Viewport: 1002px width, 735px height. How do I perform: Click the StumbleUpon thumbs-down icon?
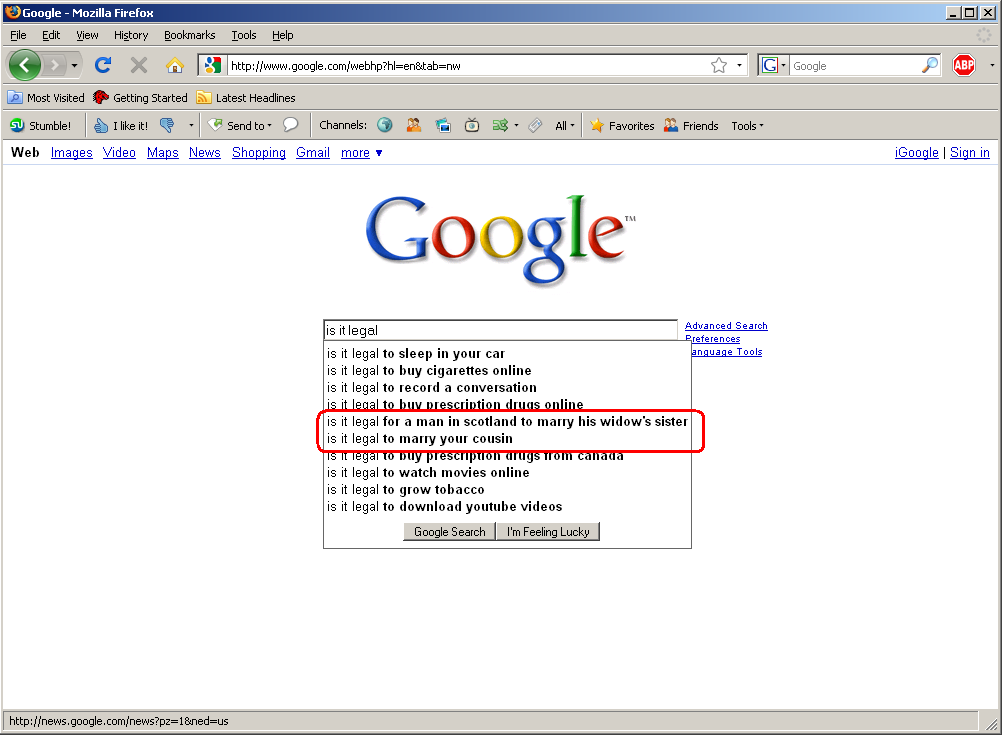(x=167, y=126)
